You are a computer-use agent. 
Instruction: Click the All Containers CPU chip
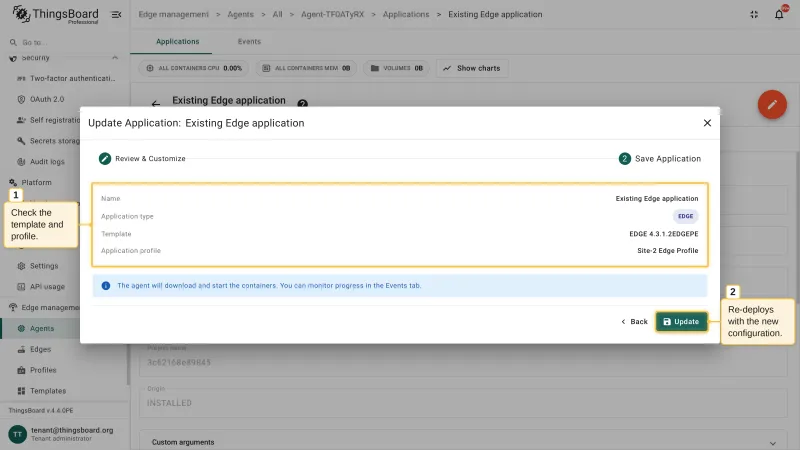pos(193,68)
